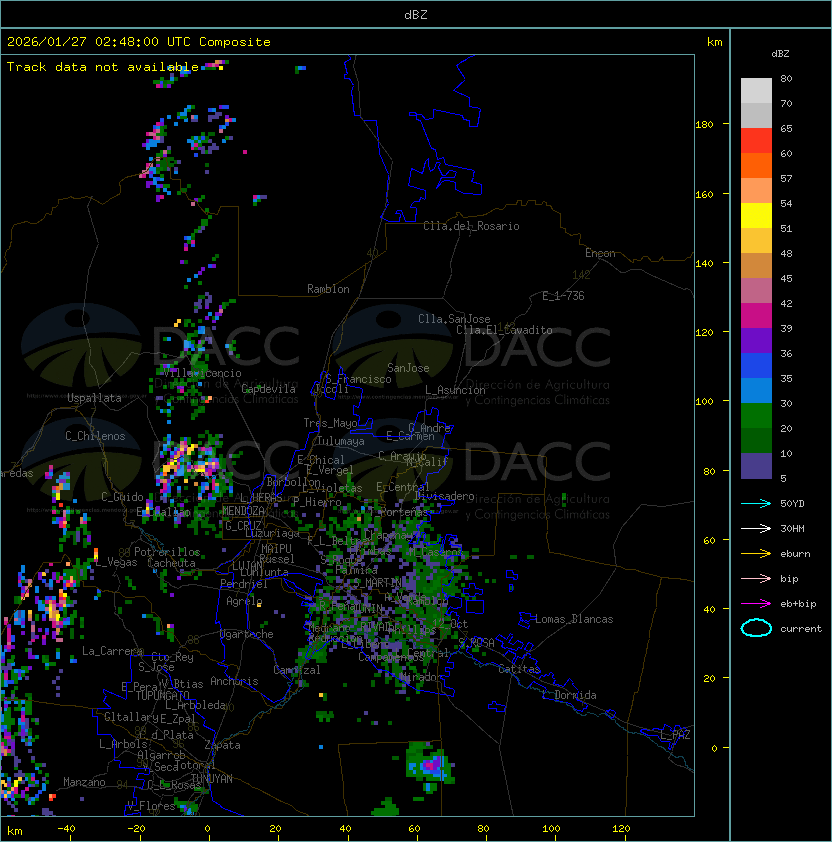Click the Clla.del_Rosario map label
This screenshot has height=842, width=832.
pos(471,226)
